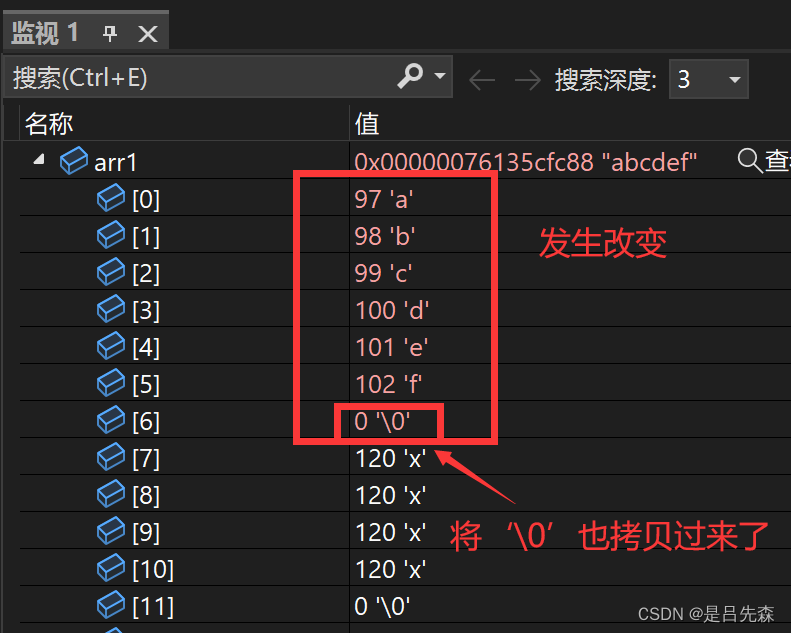Click the cube icon of element [6]
This screenshot has height=633, width=791.
pos(110,420)
